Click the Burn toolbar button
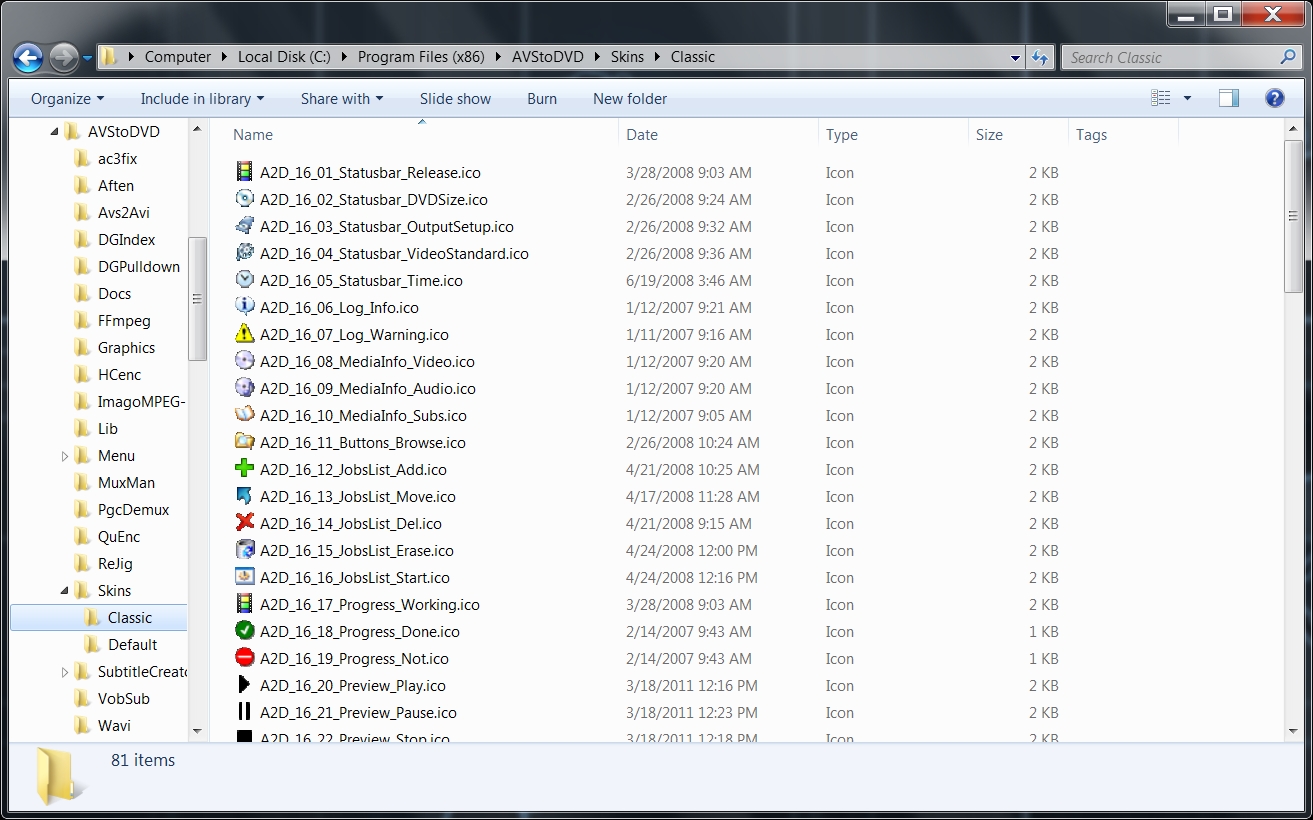This screenshot has width=1313, height=820. [x=542, y=99]
